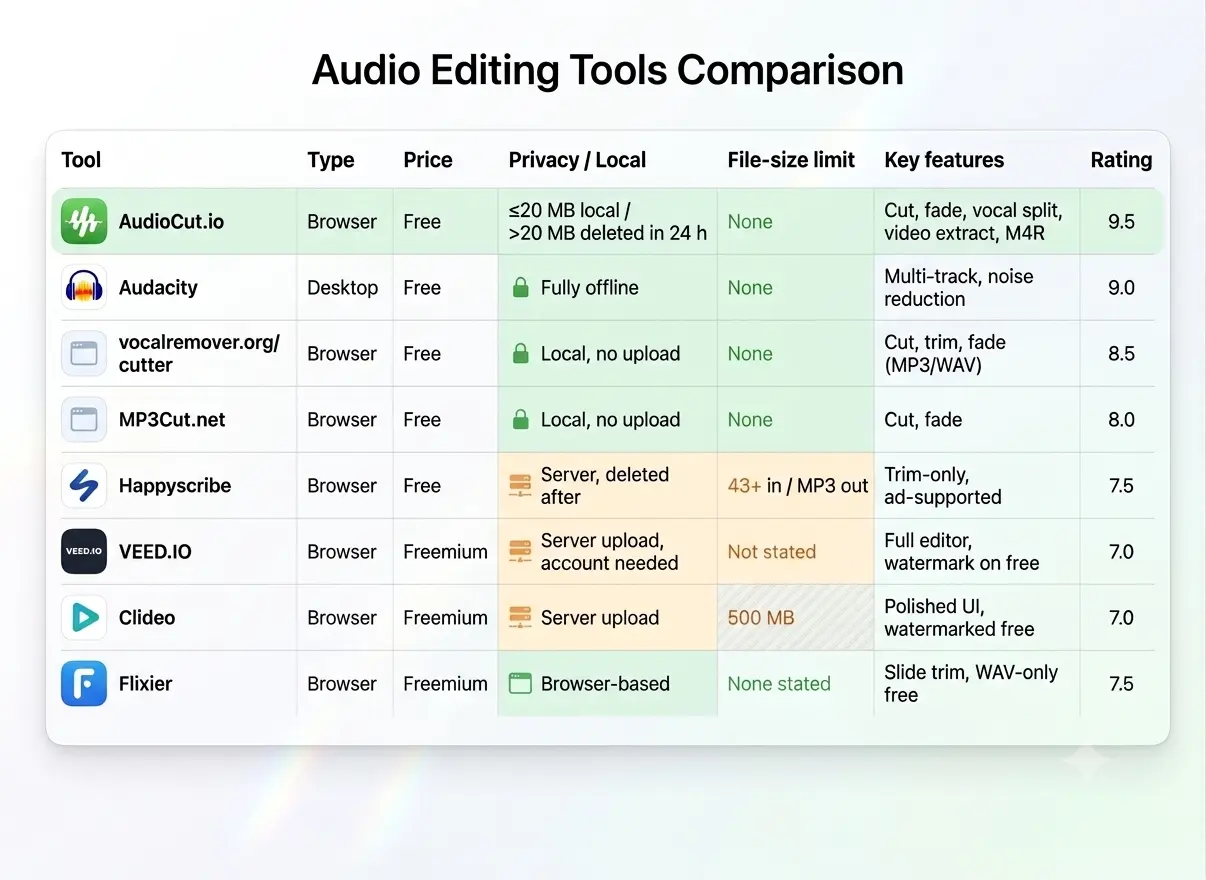Click the Clideo play-triangle logo
Screen dimensions: 1206x880
(84, 618)
